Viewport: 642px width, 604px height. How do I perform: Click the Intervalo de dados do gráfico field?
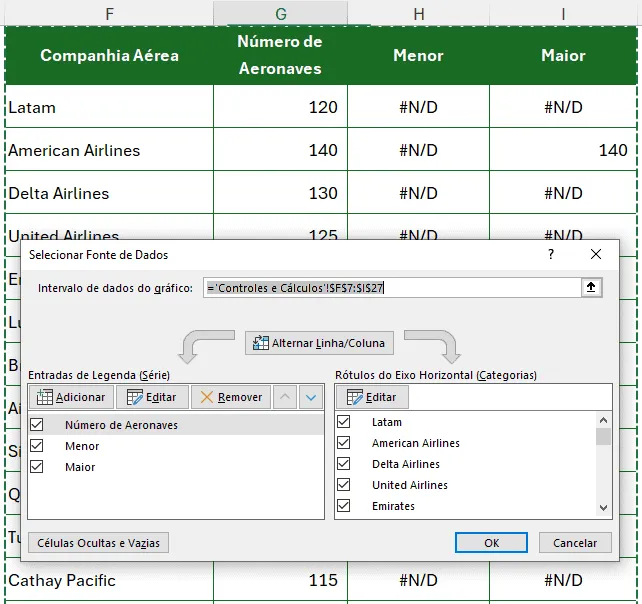(x=392, y=287)
